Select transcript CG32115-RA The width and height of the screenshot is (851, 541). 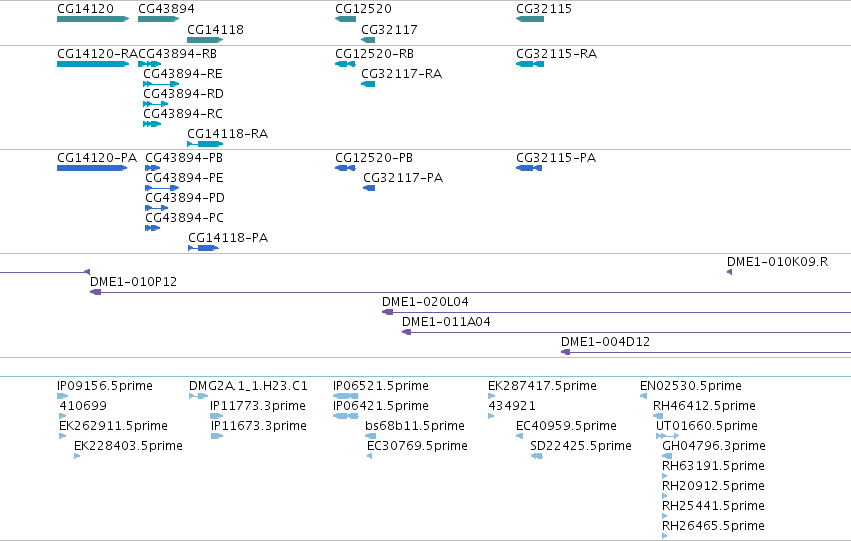coord(530,64)
